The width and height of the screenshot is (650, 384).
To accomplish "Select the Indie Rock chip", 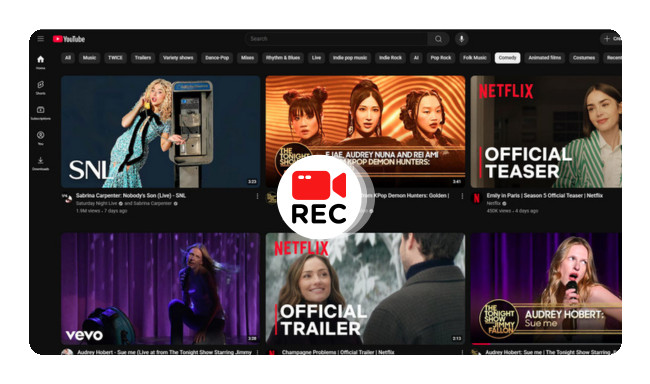I will click(390, 58).
